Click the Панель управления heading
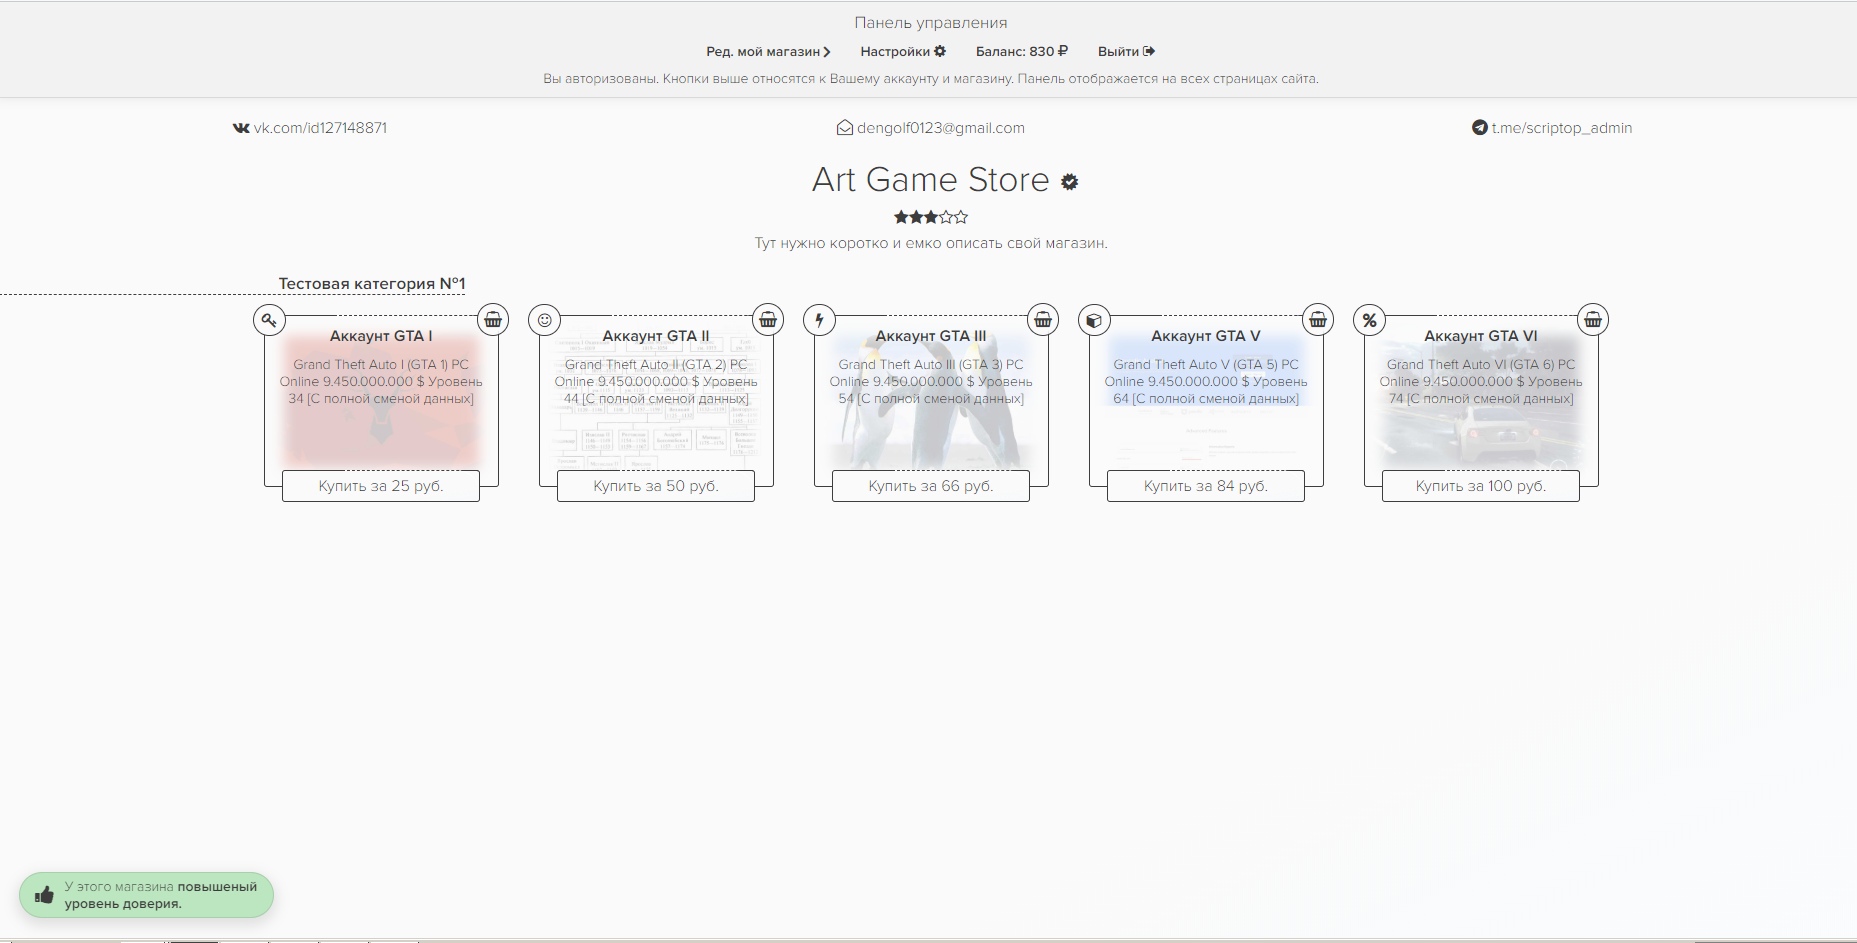1857x943 pixels. (x=931, y=22)
